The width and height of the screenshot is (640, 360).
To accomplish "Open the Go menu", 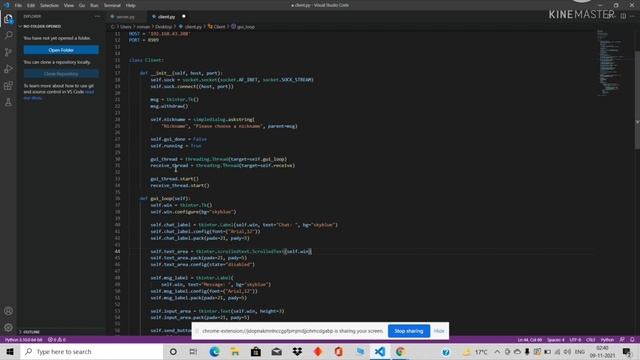I will pos(82,5).
